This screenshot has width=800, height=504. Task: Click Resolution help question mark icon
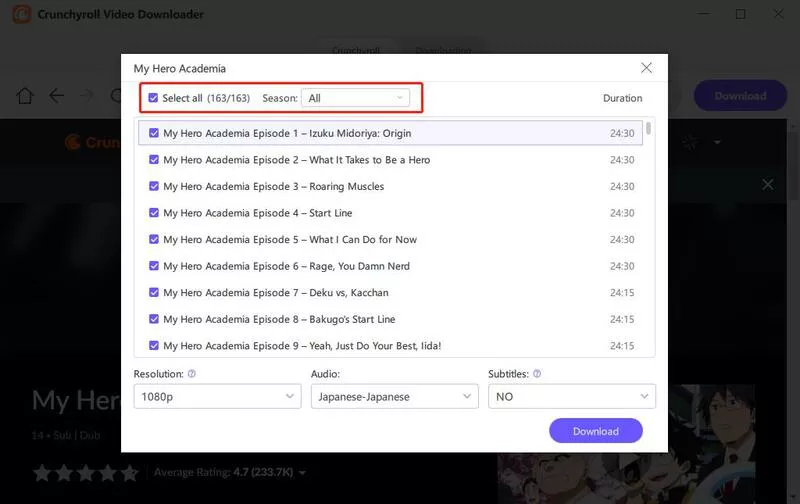pos(192,373)
